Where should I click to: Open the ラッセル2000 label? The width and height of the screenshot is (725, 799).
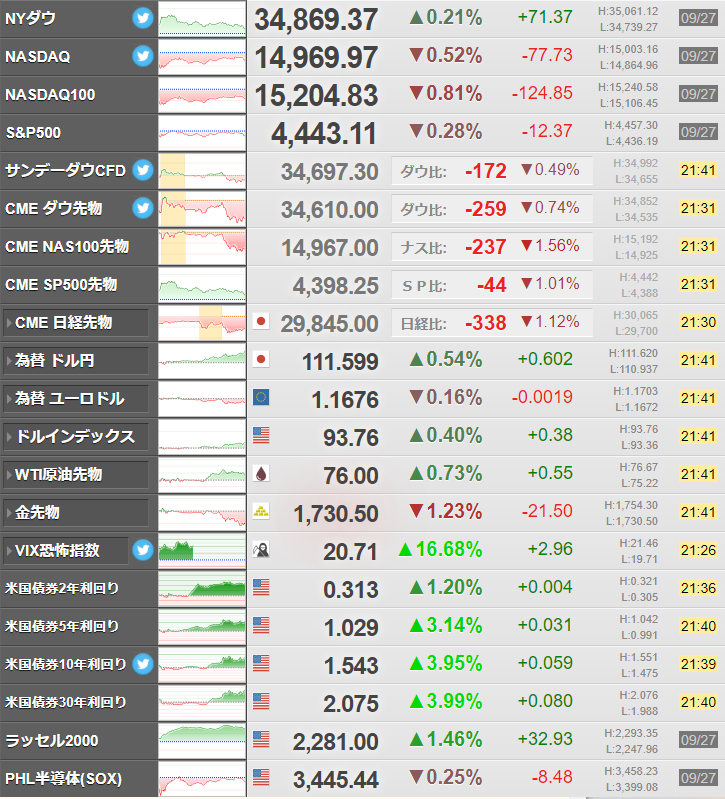pos(51,740)
